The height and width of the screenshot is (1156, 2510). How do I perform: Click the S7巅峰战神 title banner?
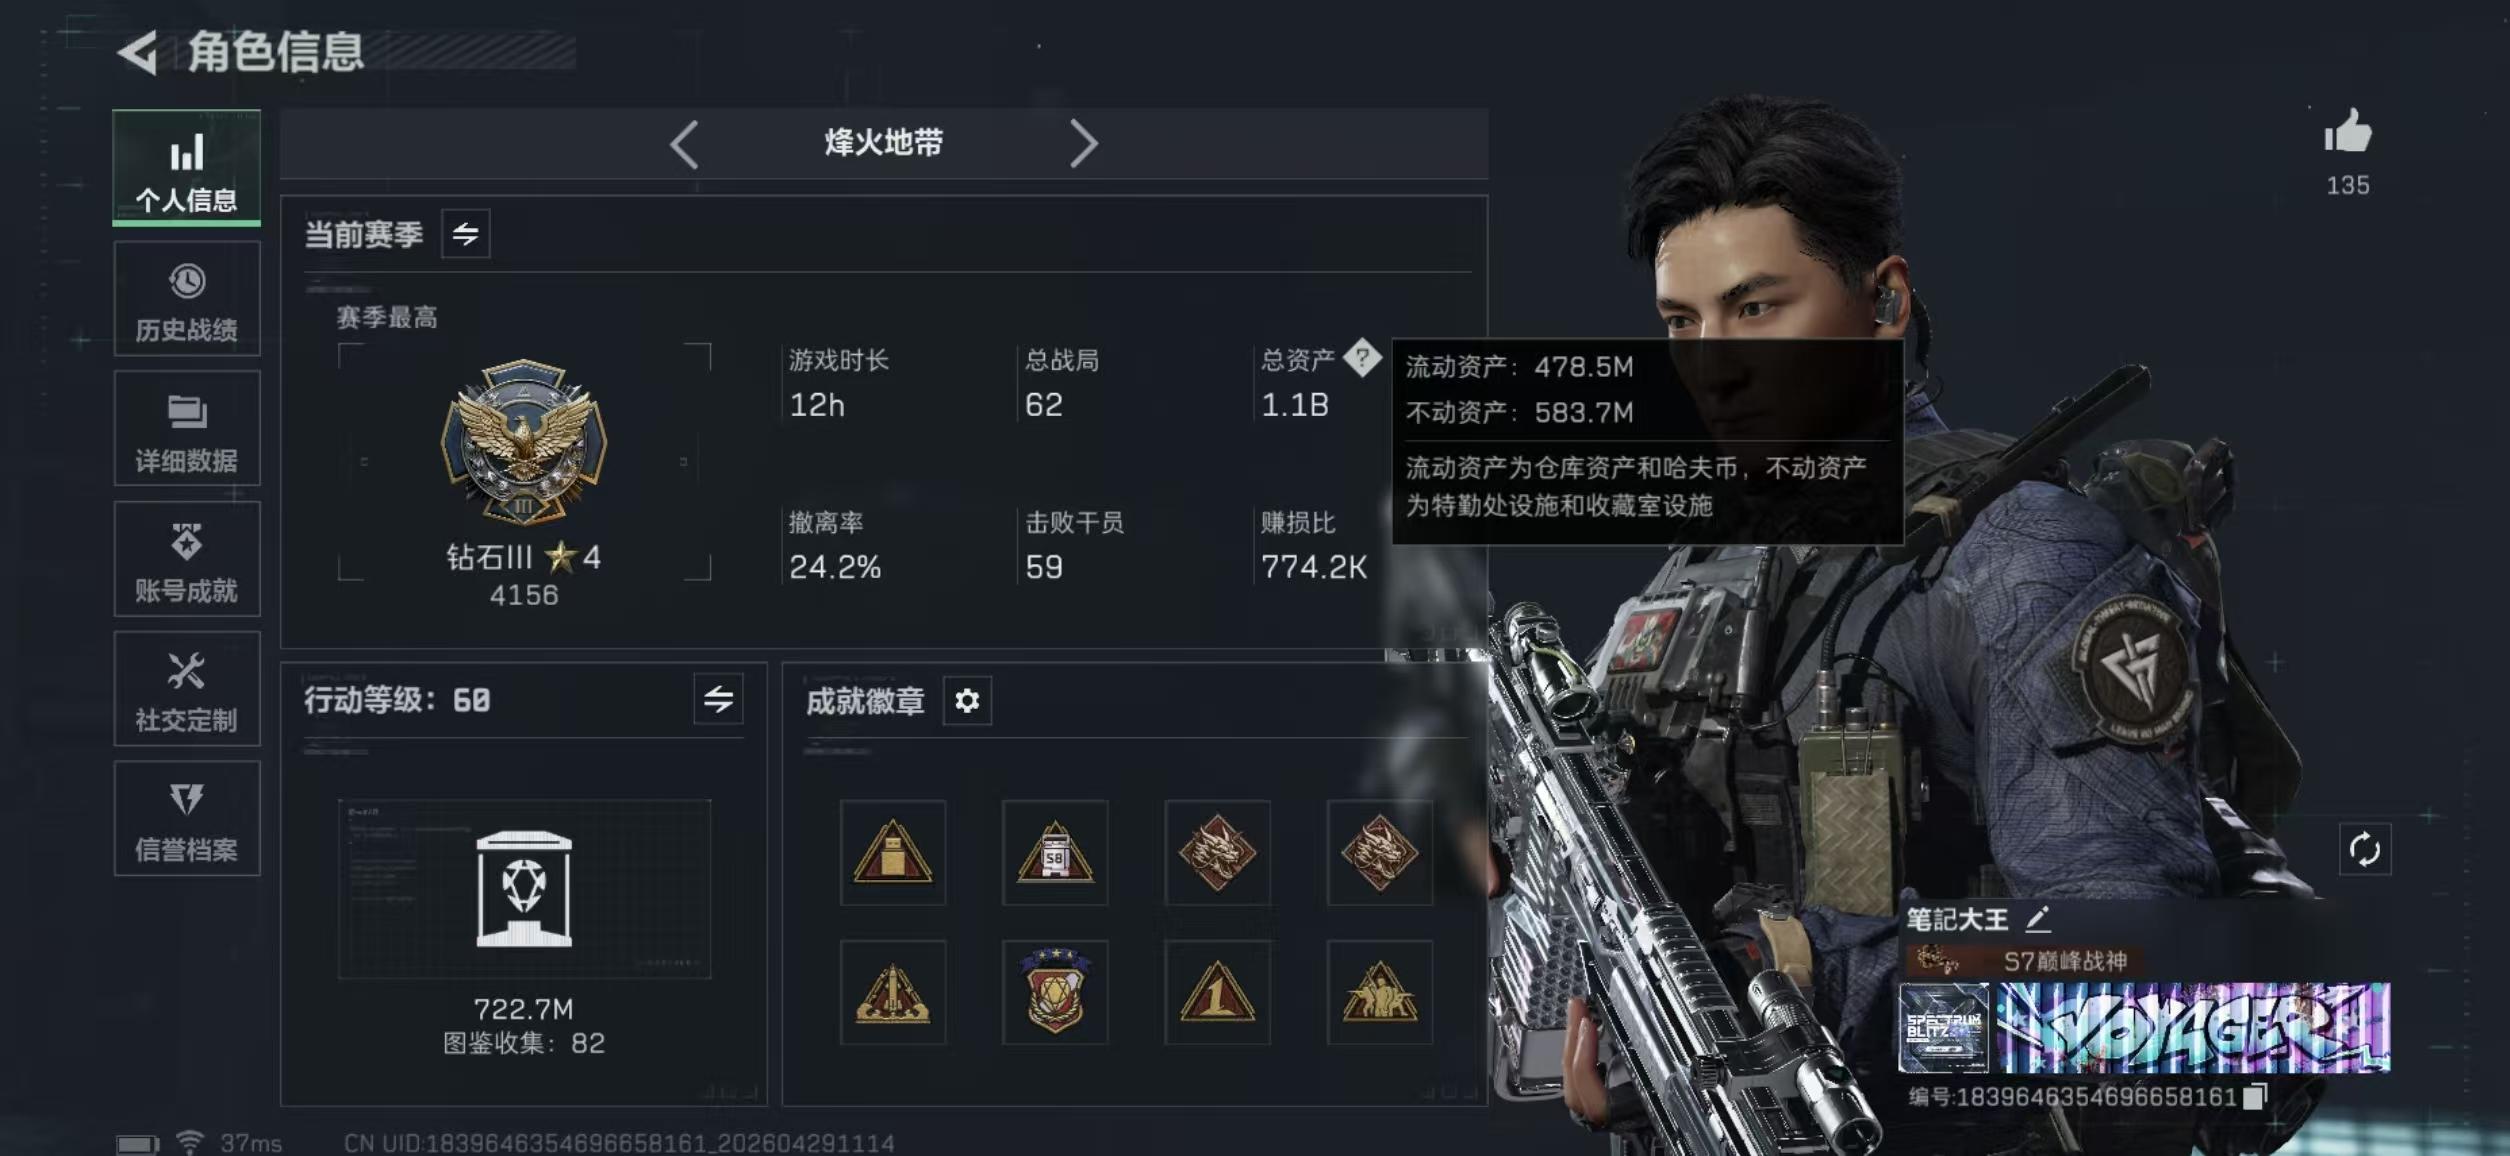pyautogui.click(x=2020, y=961)
